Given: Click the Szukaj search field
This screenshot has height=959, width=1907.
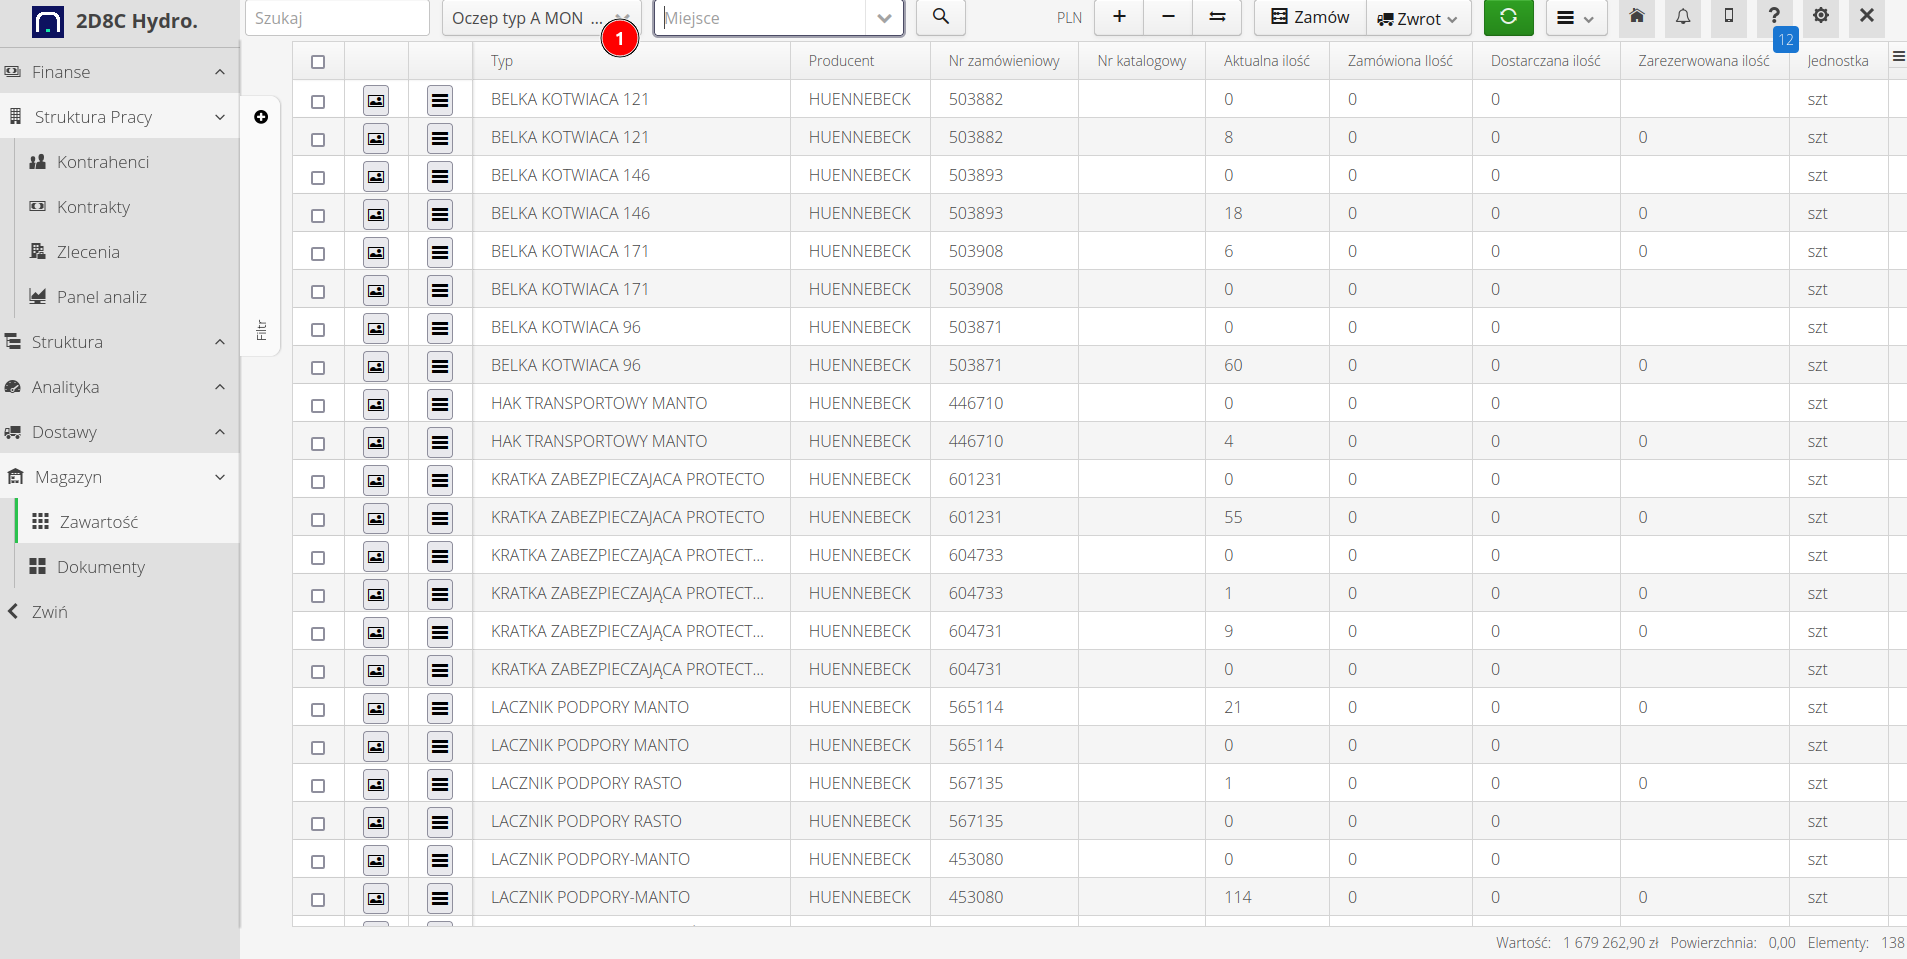Looking at the screenshot, I should point(336,18).
